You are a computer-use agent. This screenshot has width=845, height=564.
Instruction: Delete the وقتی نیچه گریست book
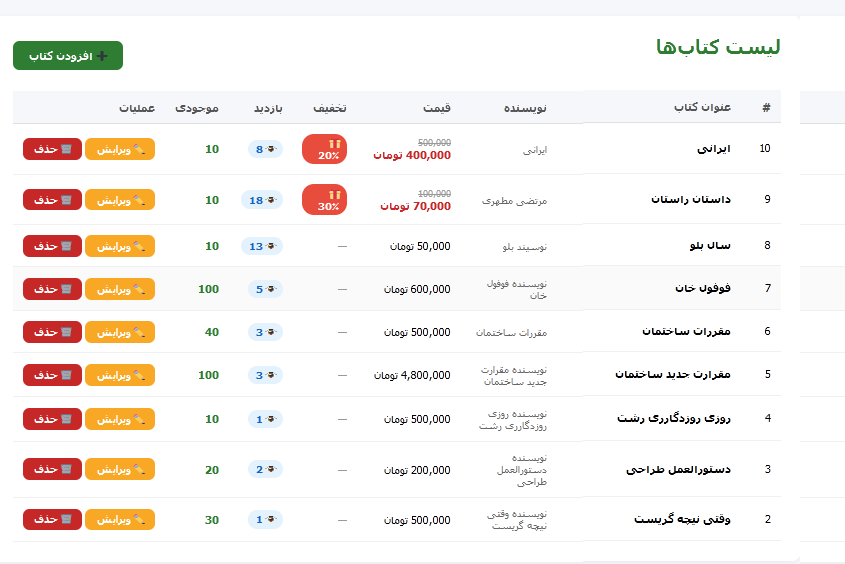[52, 520]
